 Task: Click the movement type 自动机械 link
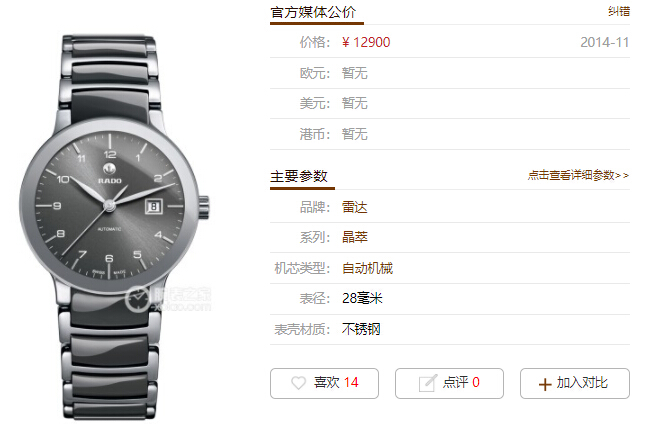367,268
